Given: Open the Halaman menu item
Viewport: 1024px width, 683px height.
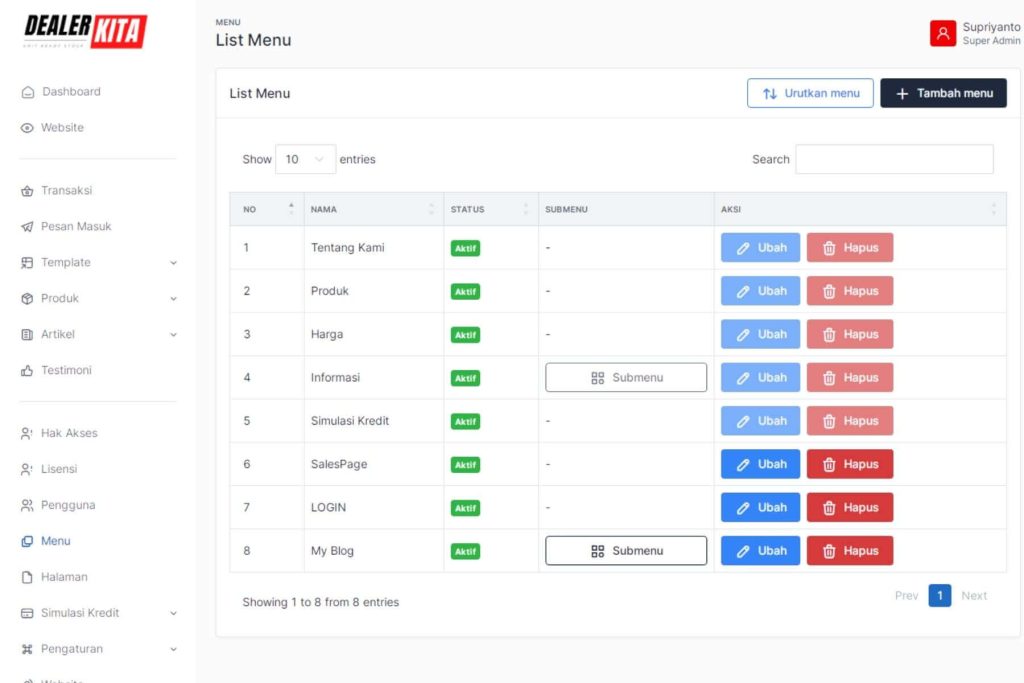Looking at the screenshot, I should tap(64, 577).
